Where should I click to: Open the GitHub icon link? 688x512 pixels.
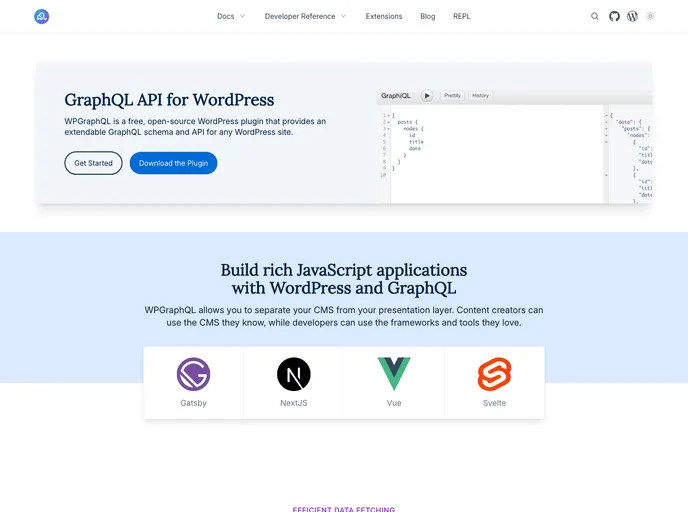pyautogui.click(x=614, y=16)
